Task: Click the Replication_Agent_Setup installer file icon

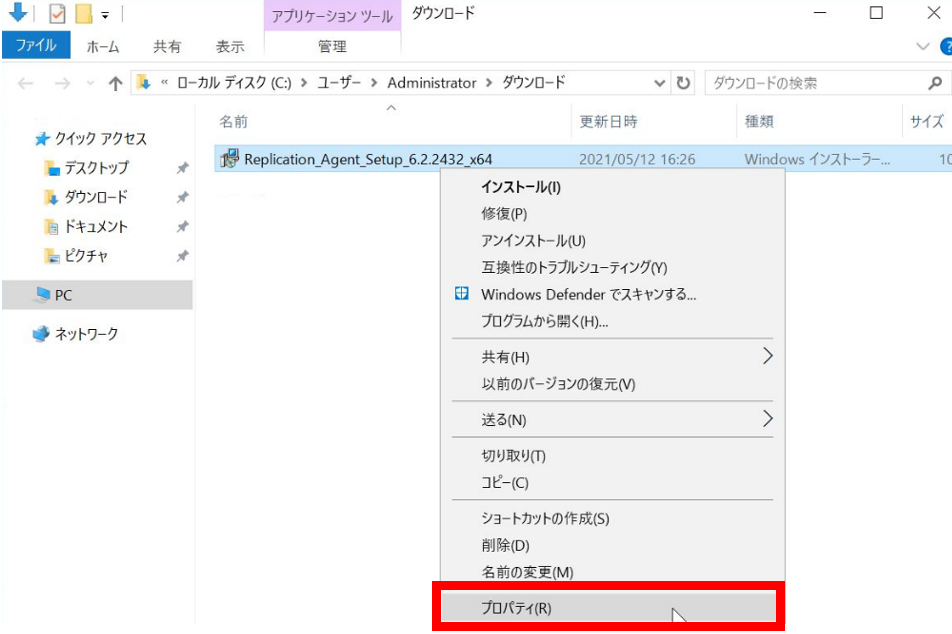Action: coord(230,158)
